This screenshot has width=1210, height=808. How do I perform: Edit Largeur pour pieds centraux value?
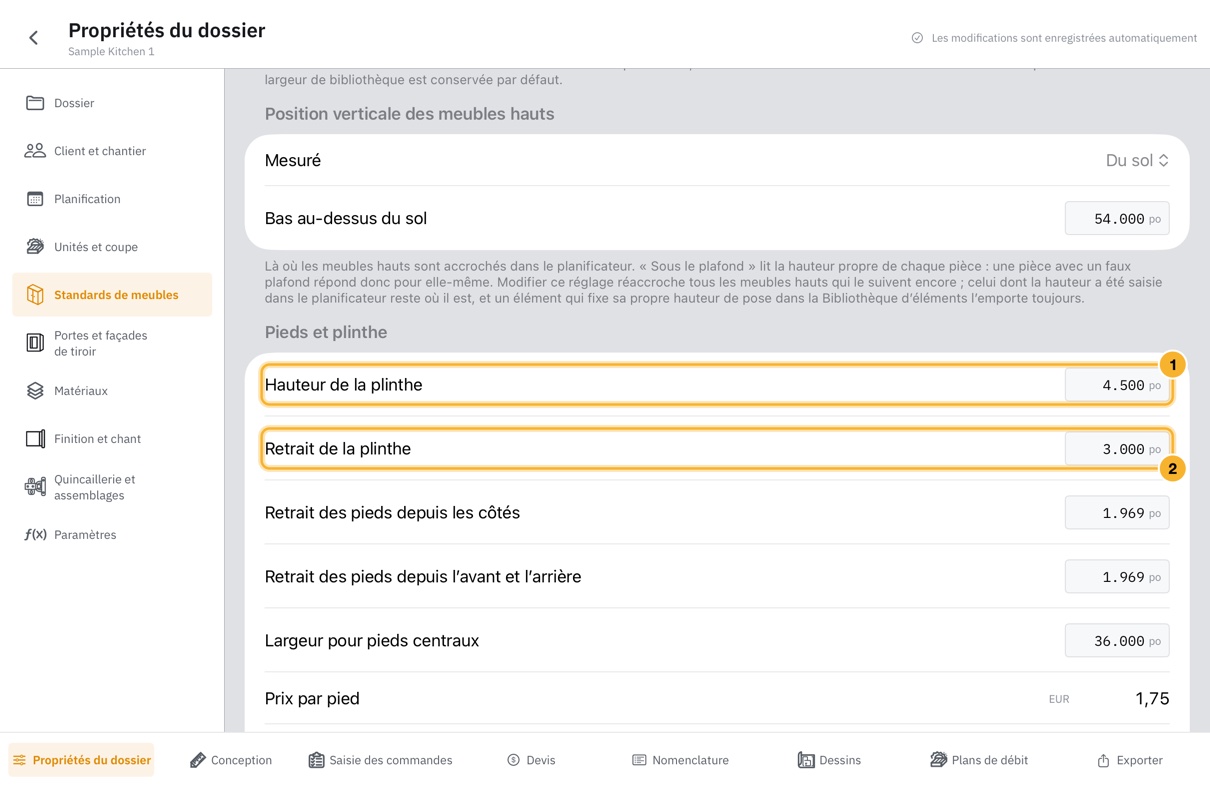[1117, 641]
